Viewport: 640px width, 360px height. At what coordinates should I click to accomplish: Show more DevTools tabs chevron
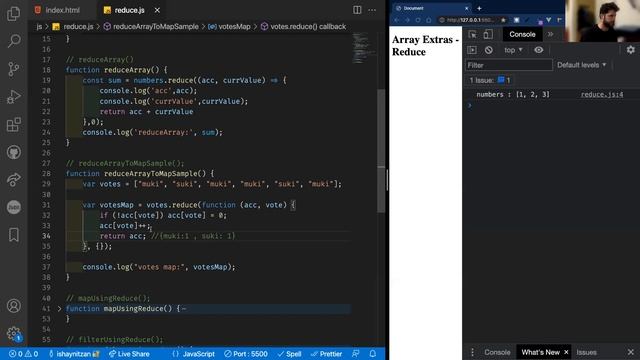550,34
